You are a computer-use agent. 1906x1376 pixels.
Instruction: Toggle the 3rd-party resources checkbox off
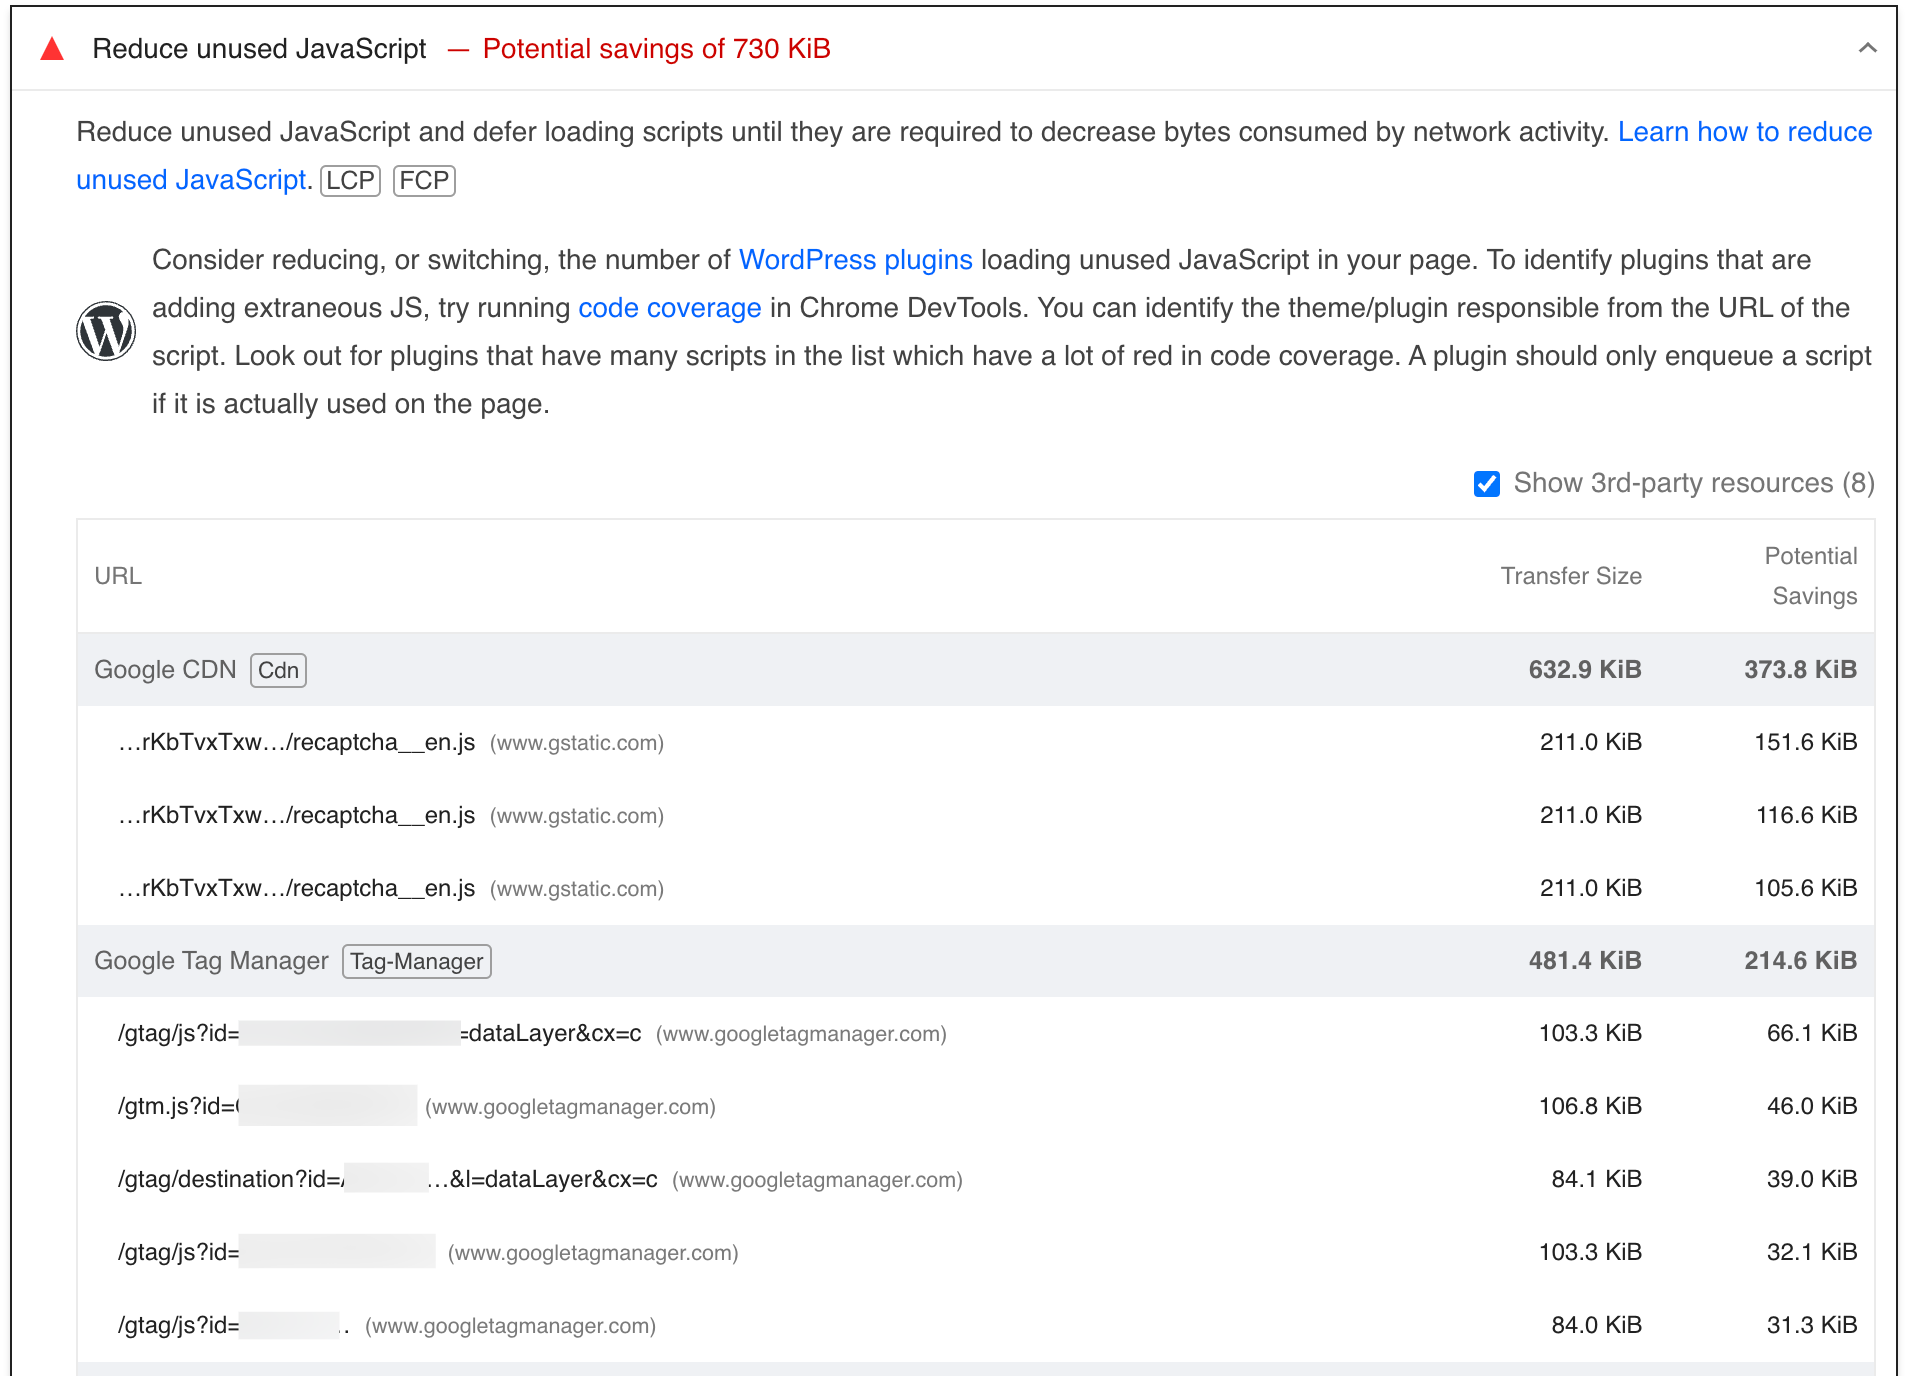[x=1486, y=483]
